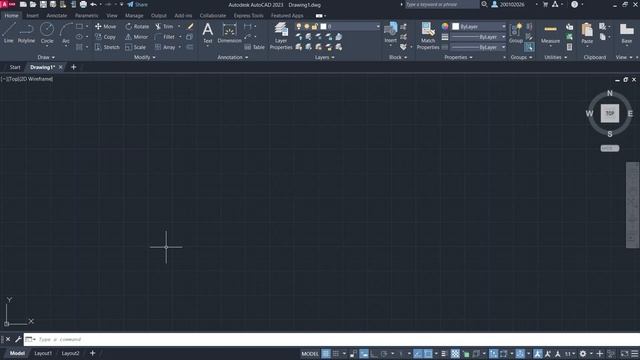The image size is (640, 360).
Task: Add a new drawing tab
Action: pos(73,67)
